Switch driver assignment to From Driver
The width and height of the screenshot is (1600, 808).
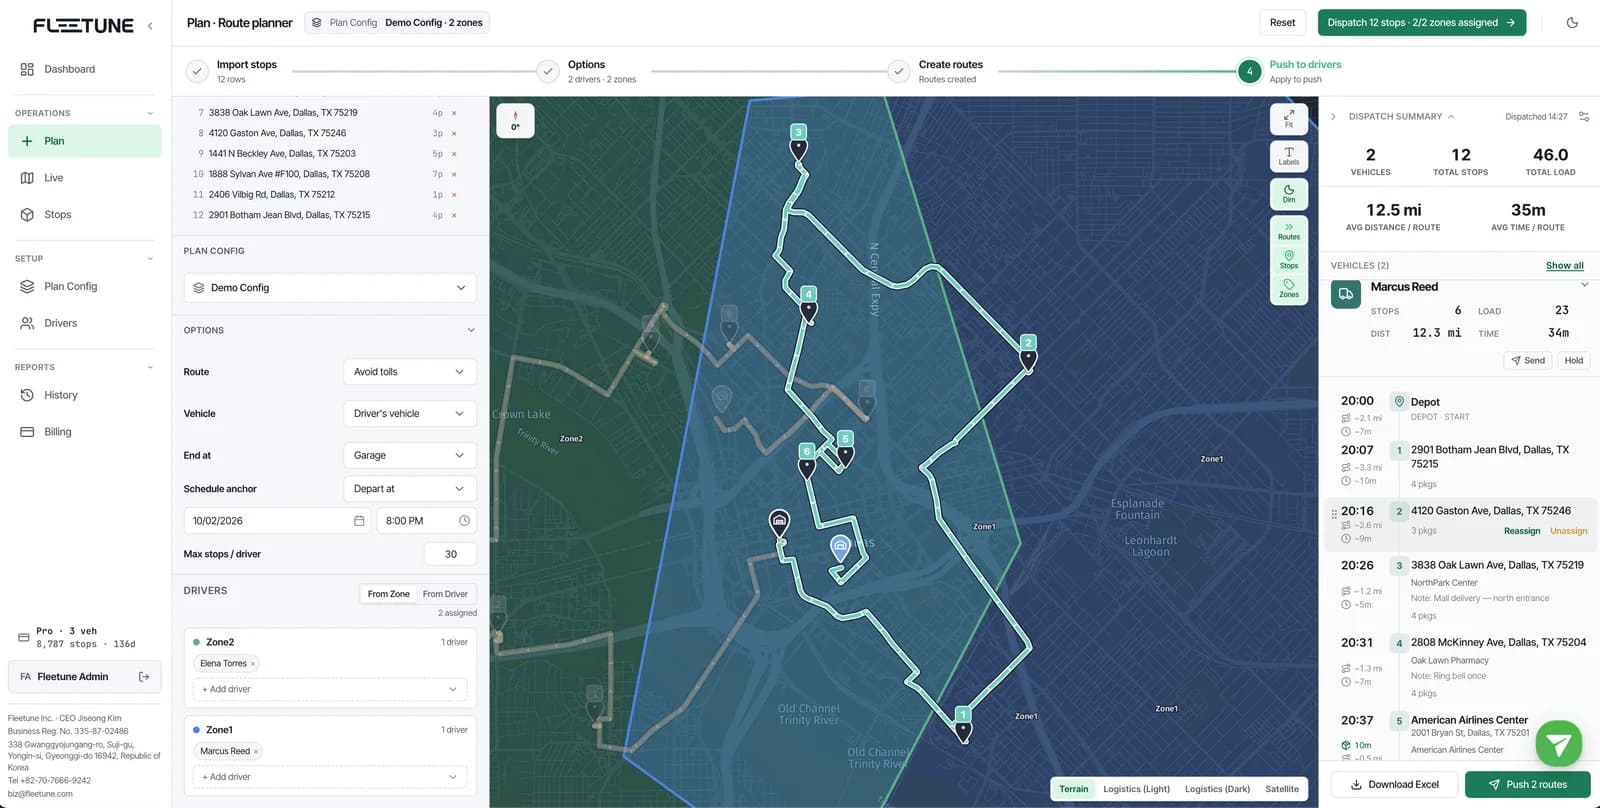[445, 594]
